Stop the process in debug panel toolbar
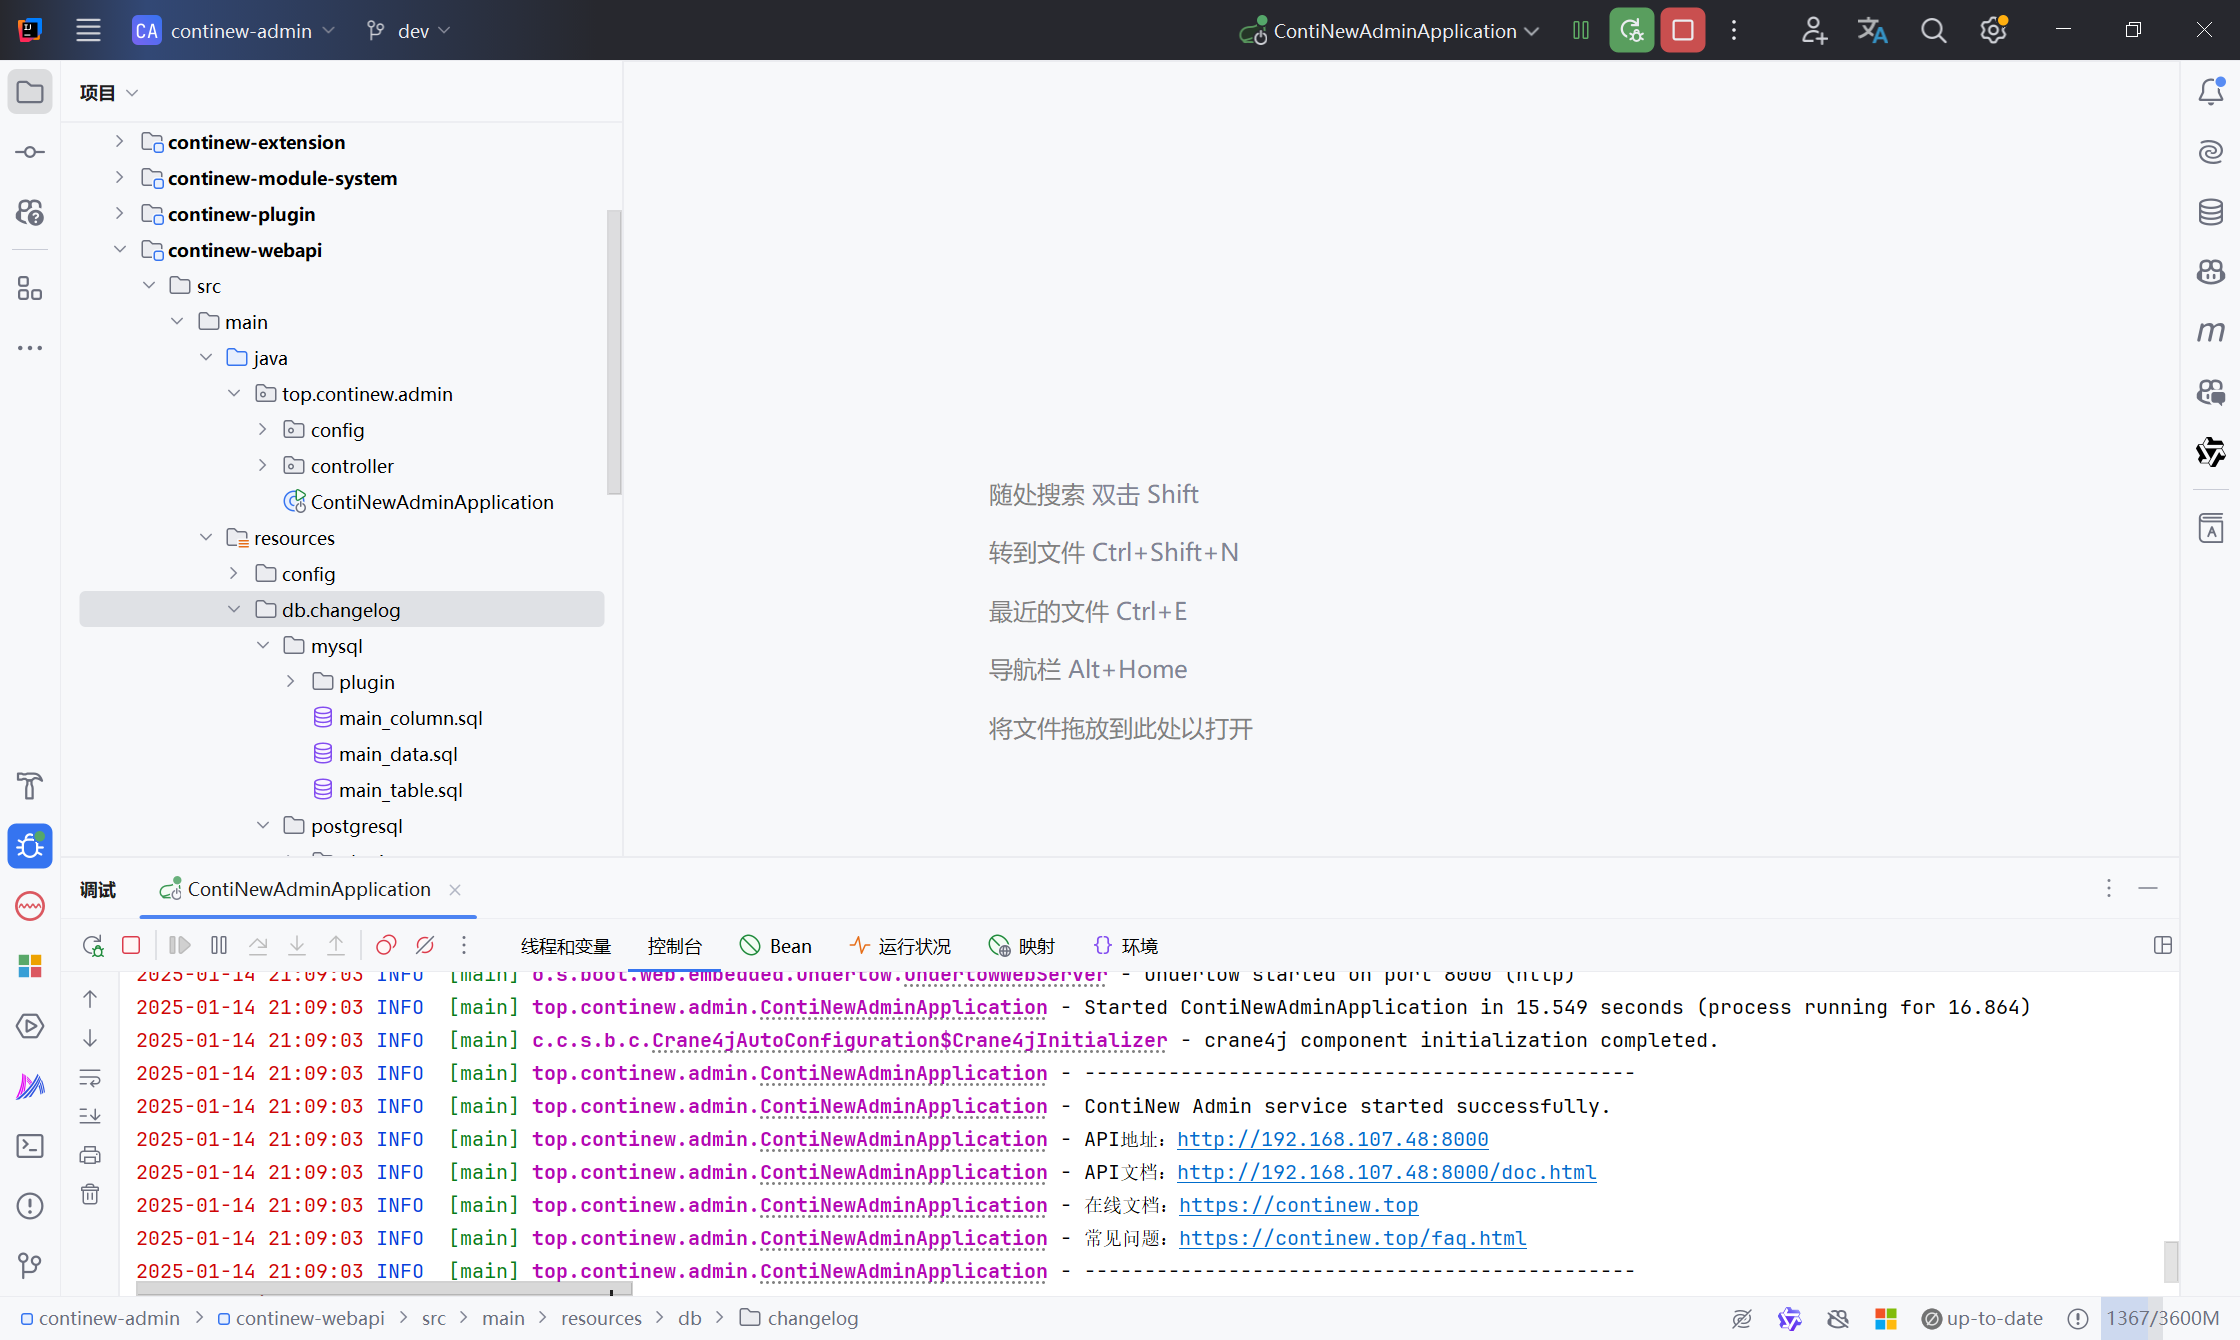The height and width of the screenshot is (1340, 2240). pyautogui.click(x=131, y=945)
